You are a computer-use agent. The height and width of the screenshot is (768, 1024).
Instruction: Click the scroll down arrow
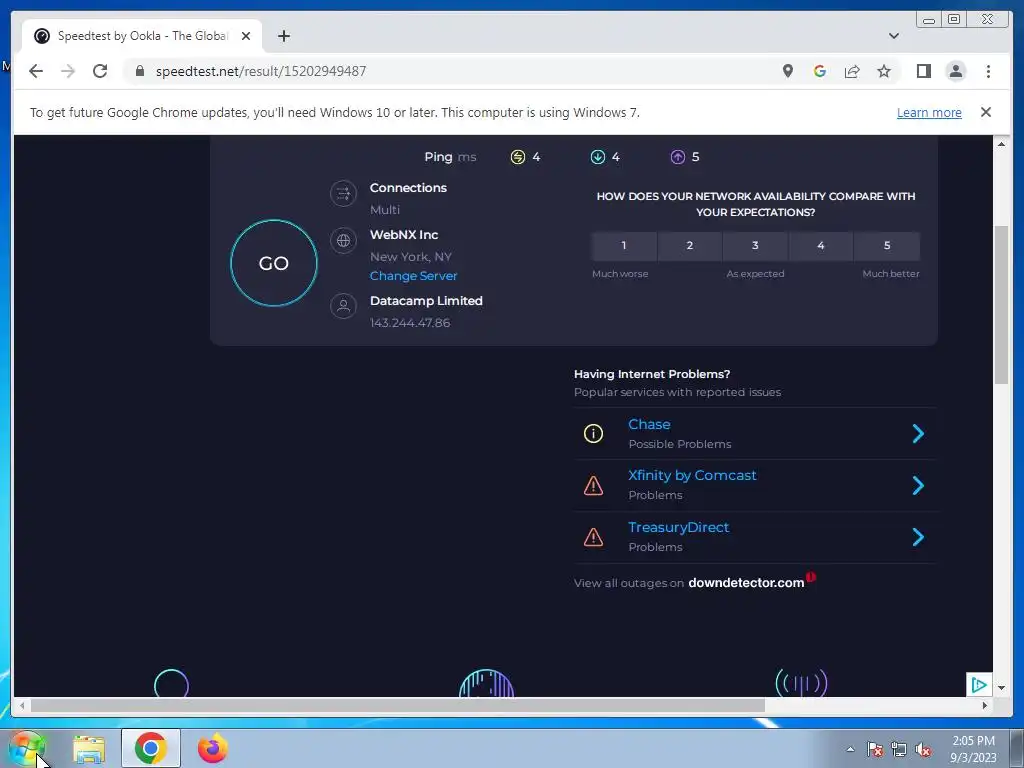tap(1001, 688)
